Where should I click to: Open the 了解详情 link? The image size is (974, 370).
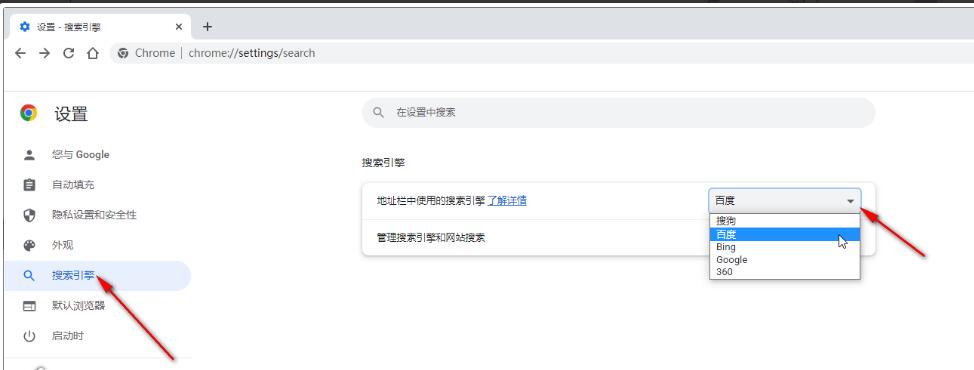pos(507,201)
